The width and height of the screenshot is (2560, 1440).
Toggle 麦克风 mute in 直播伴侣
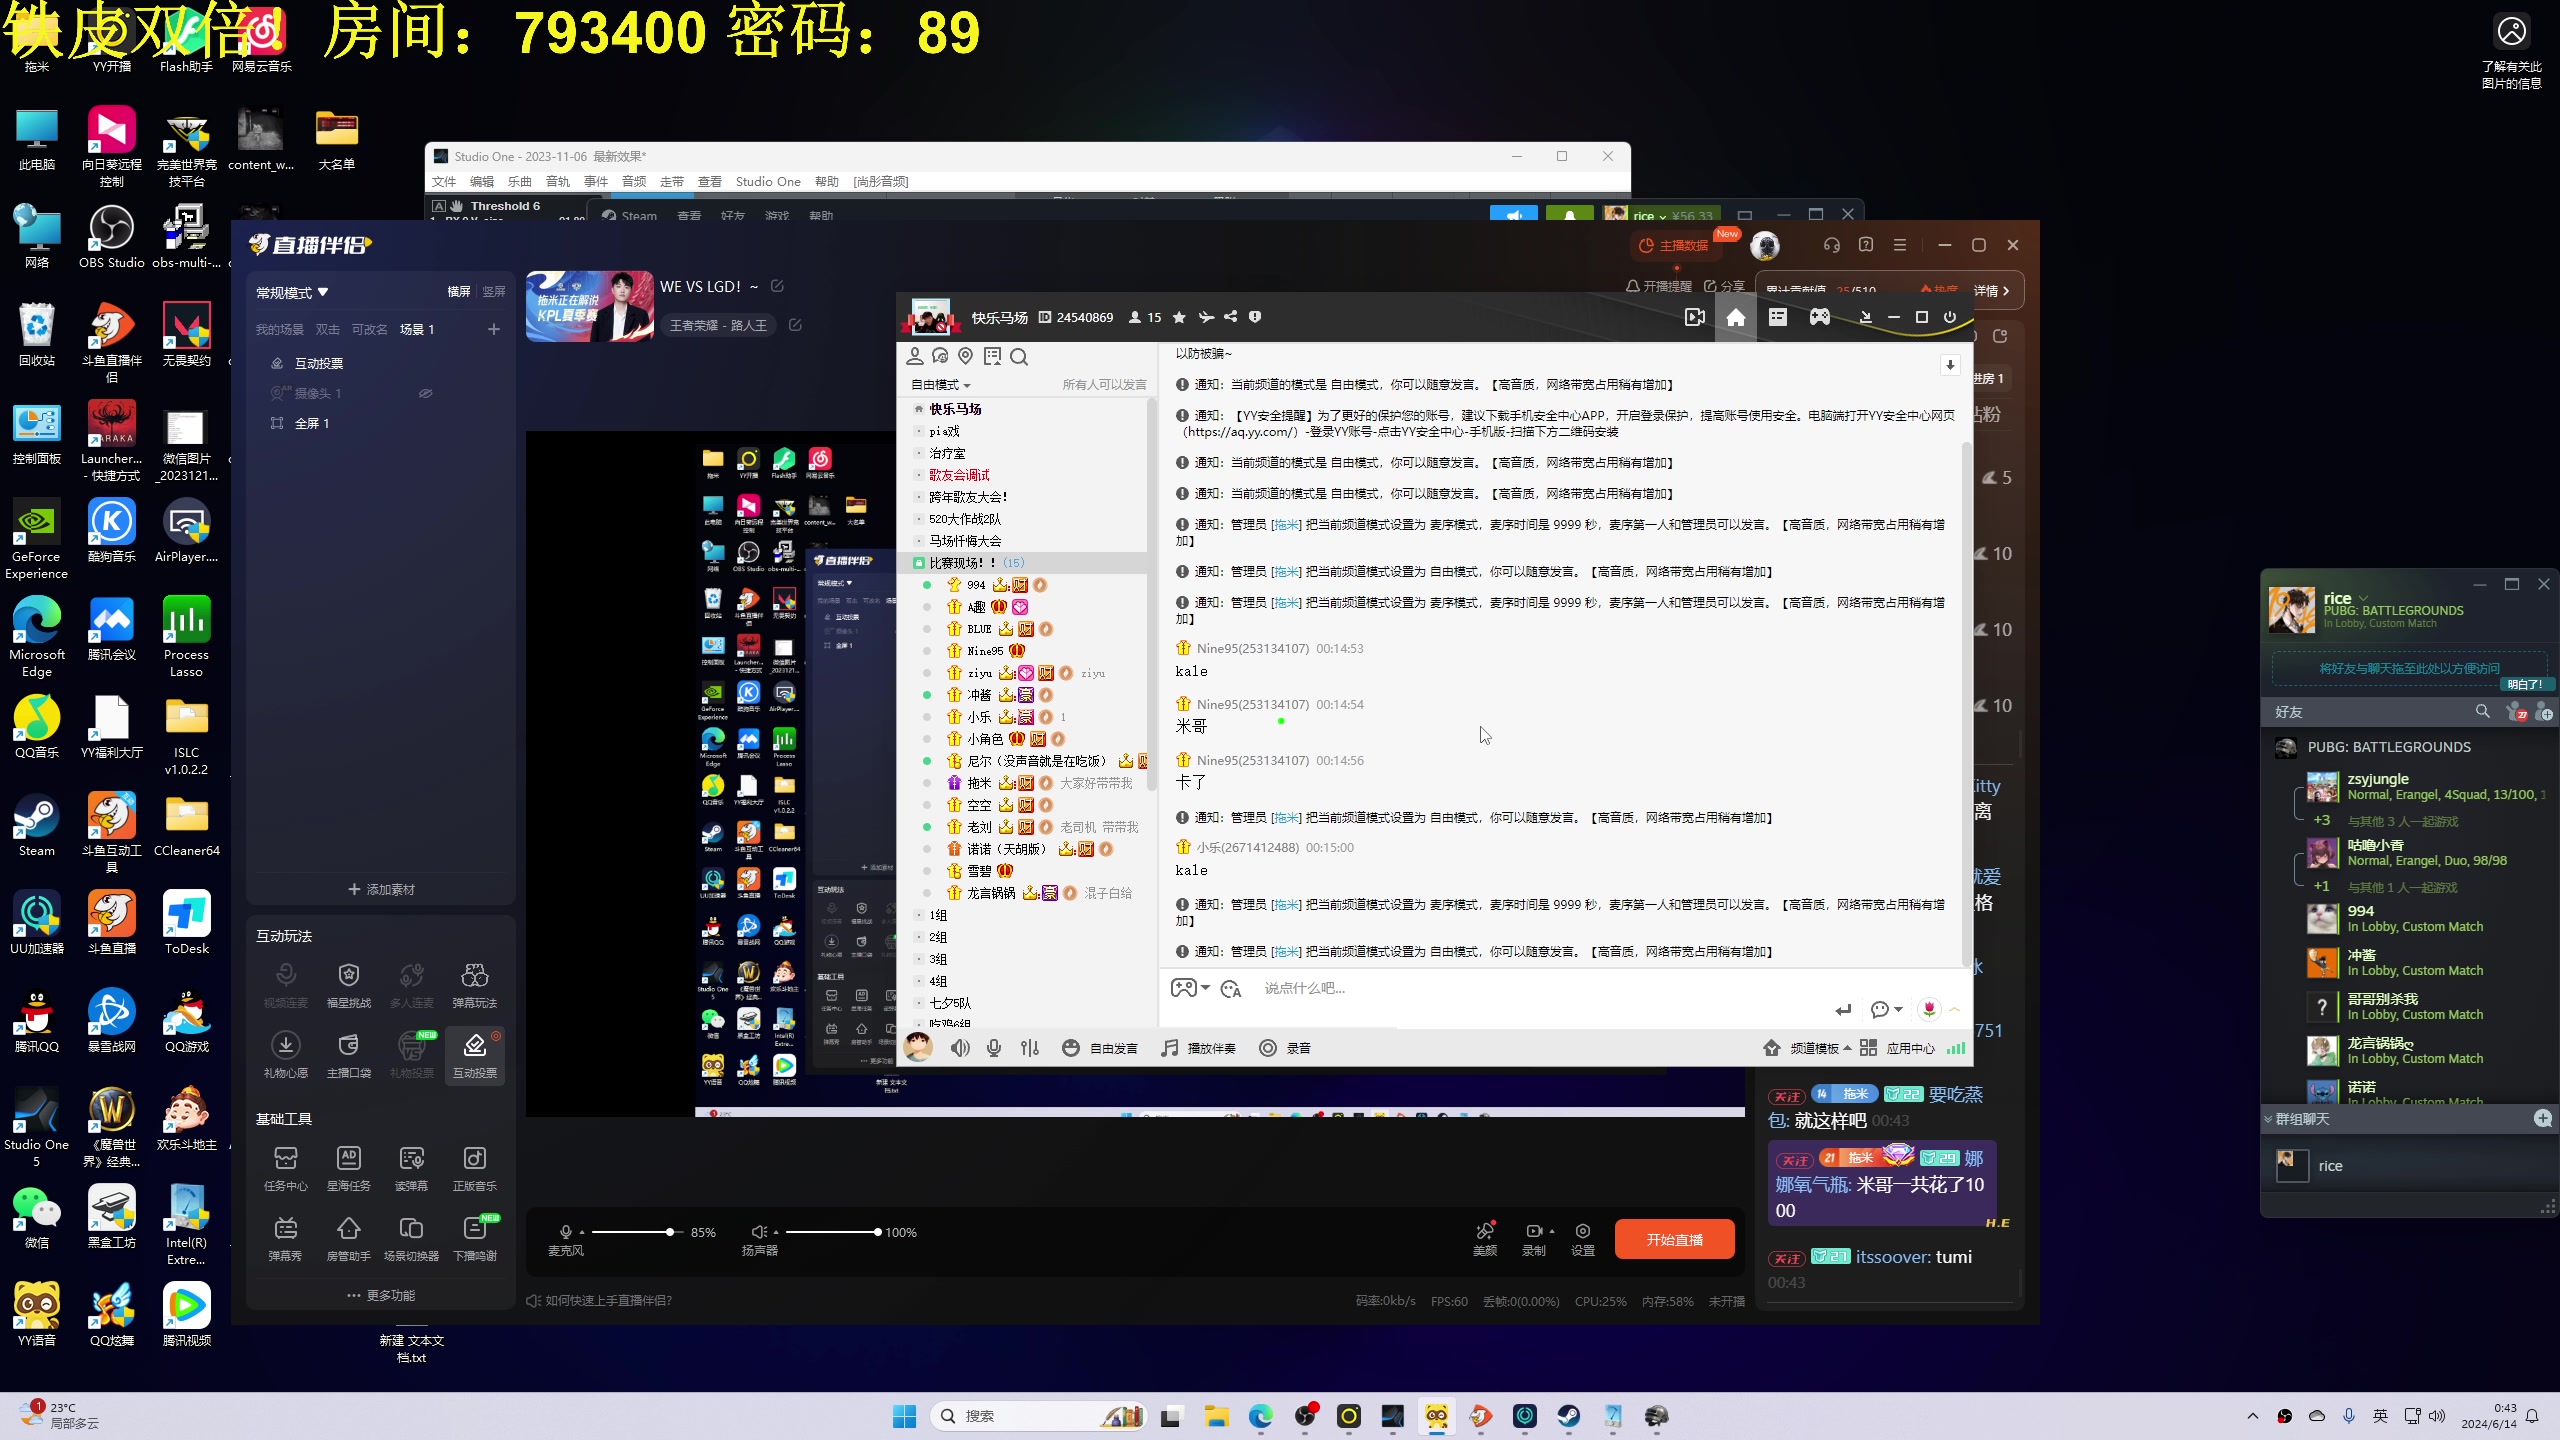pyautogui.click(x=566, y=1232)
